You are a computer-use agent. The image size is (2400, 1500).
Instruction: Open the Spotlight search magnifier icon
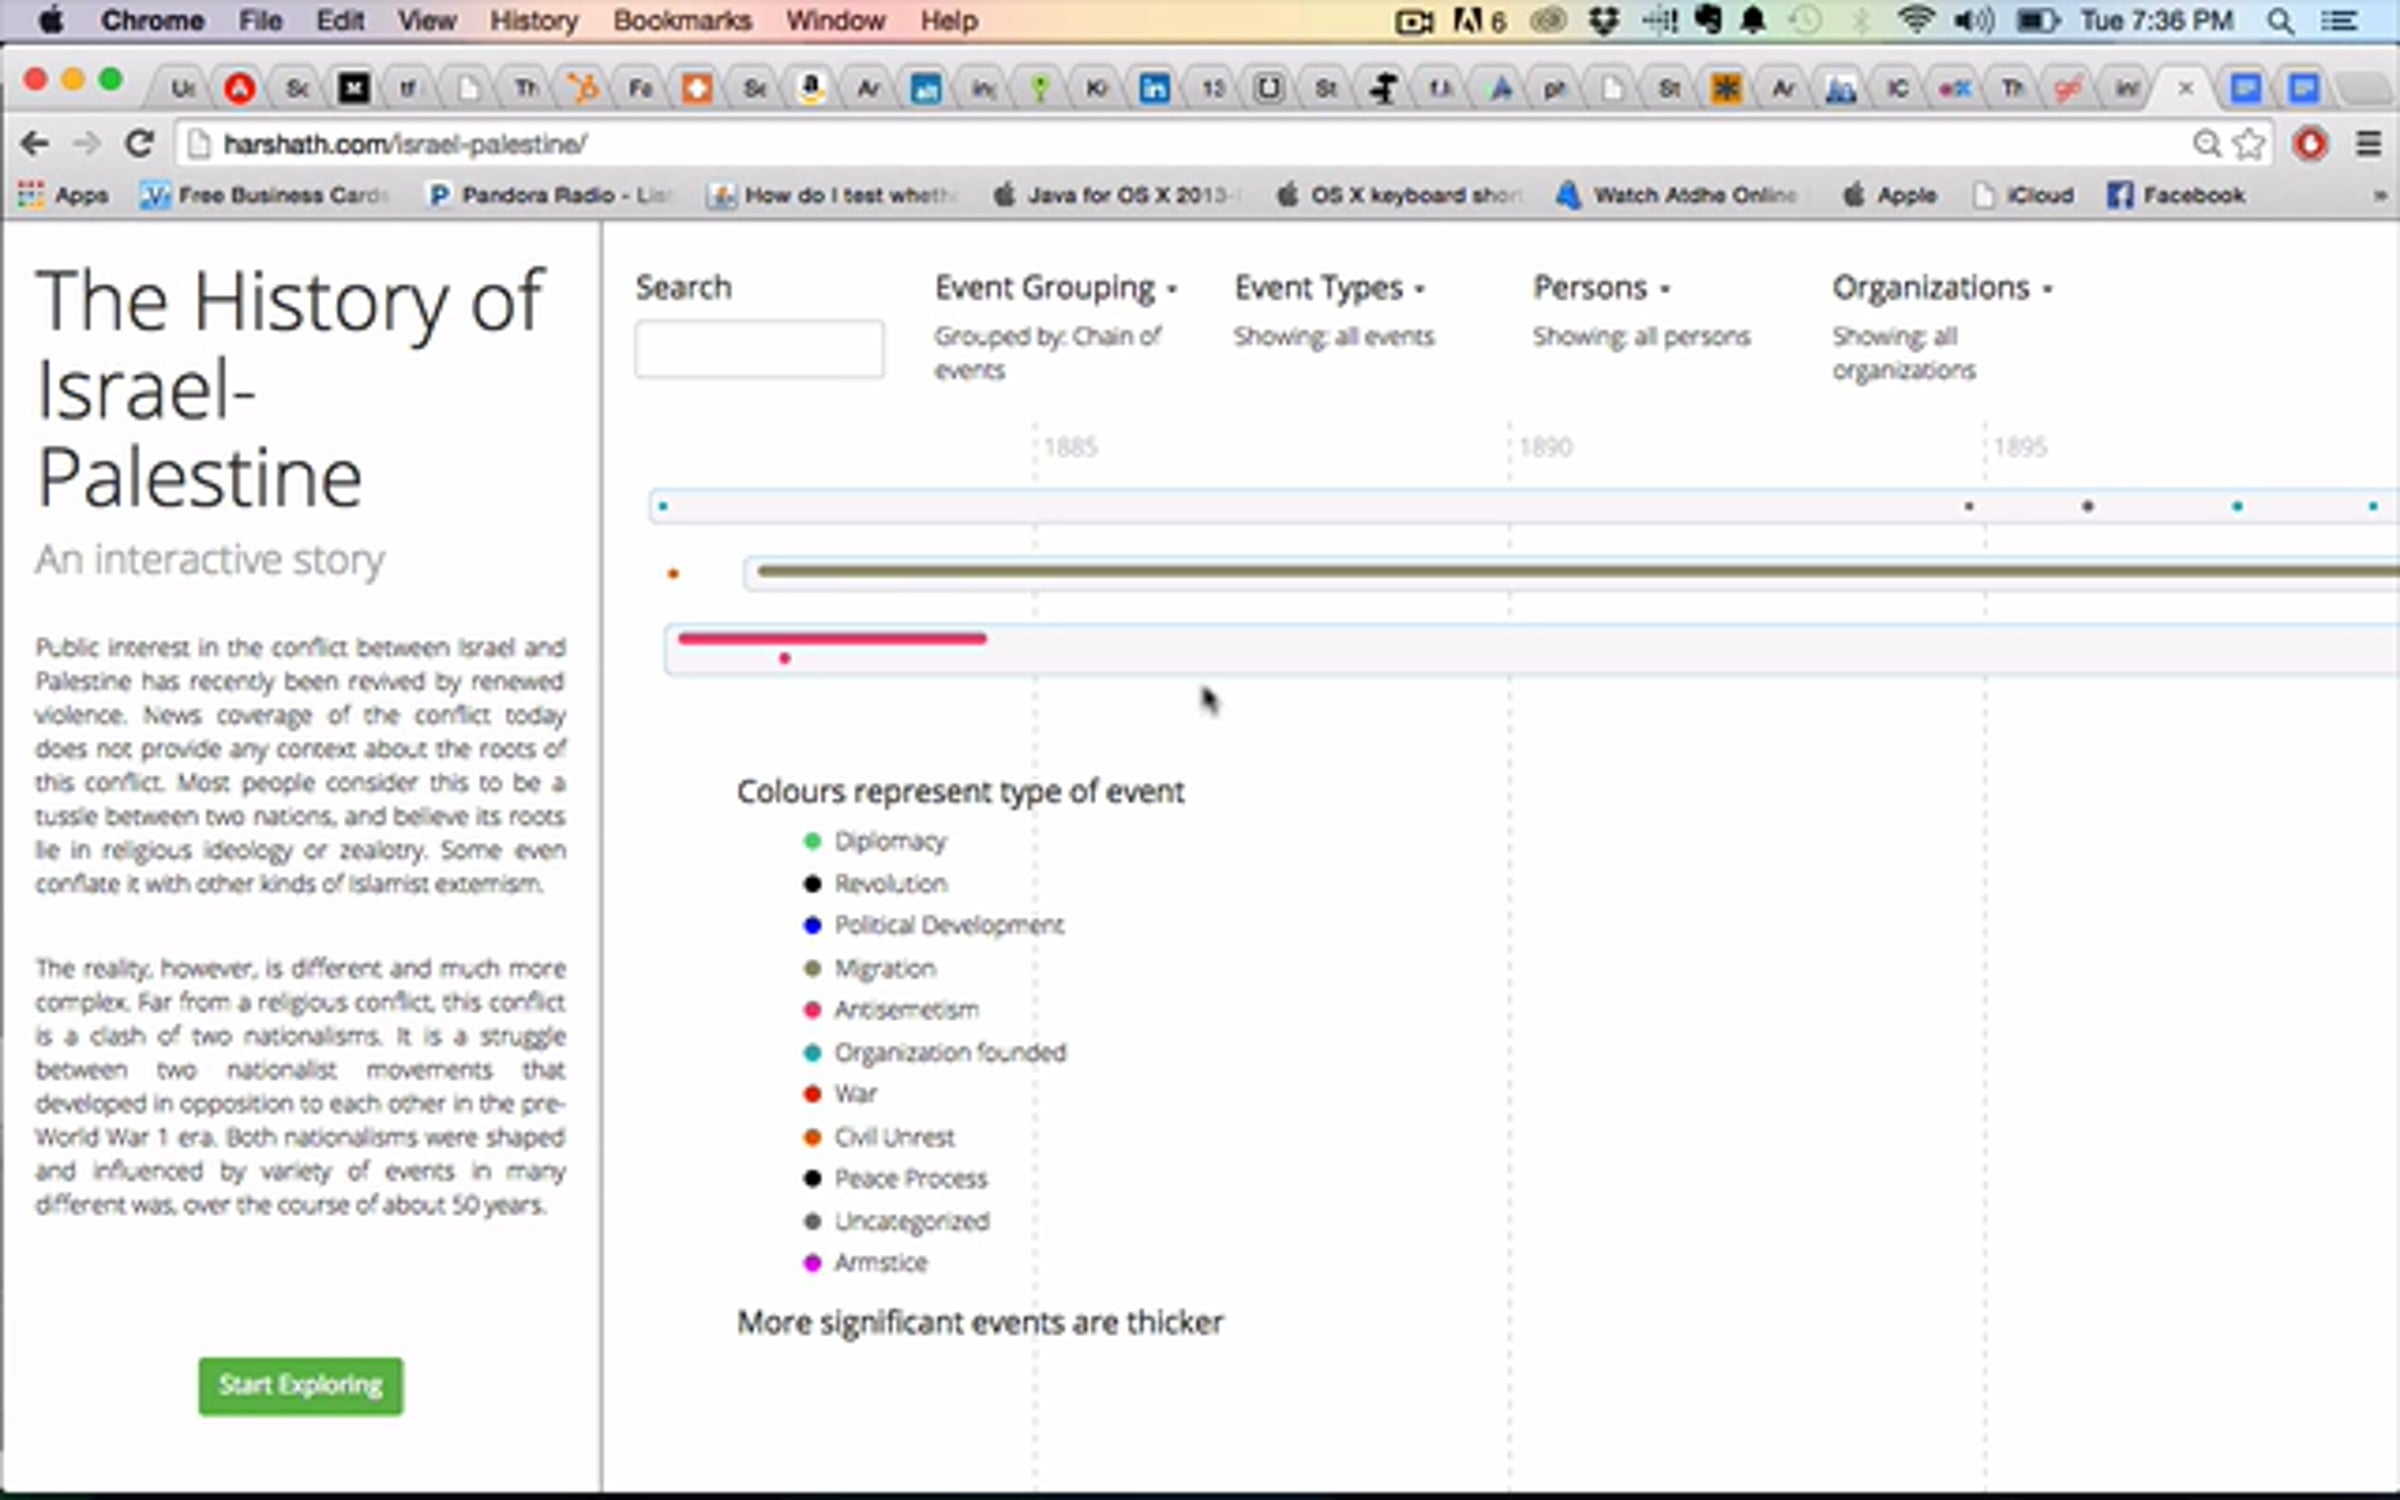click(x=2280, y=21)
